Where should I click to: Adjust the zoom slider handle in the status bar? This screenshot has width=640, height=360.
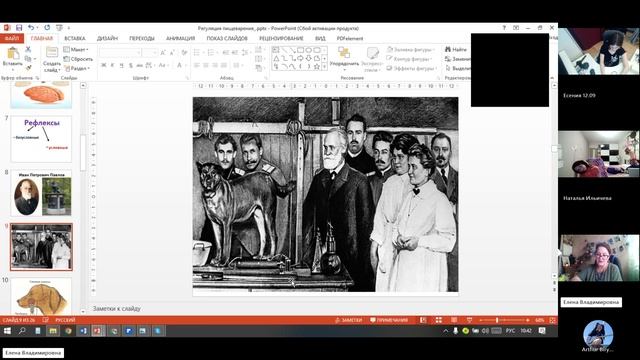point(497,320)
